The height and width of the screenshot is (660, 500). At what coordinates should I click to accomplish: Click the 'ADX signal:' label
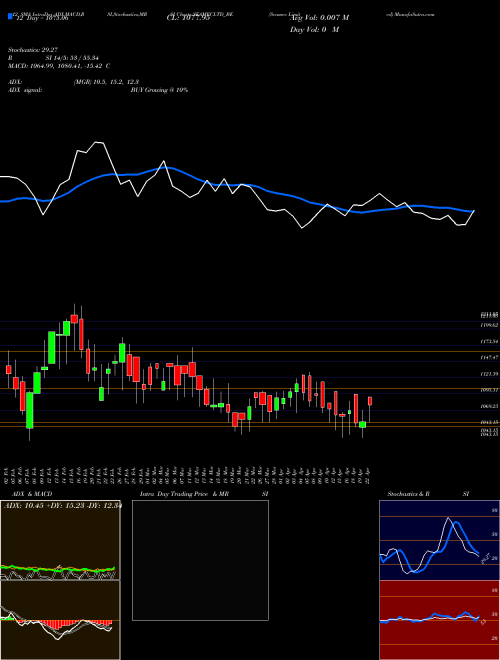(24, 90)
